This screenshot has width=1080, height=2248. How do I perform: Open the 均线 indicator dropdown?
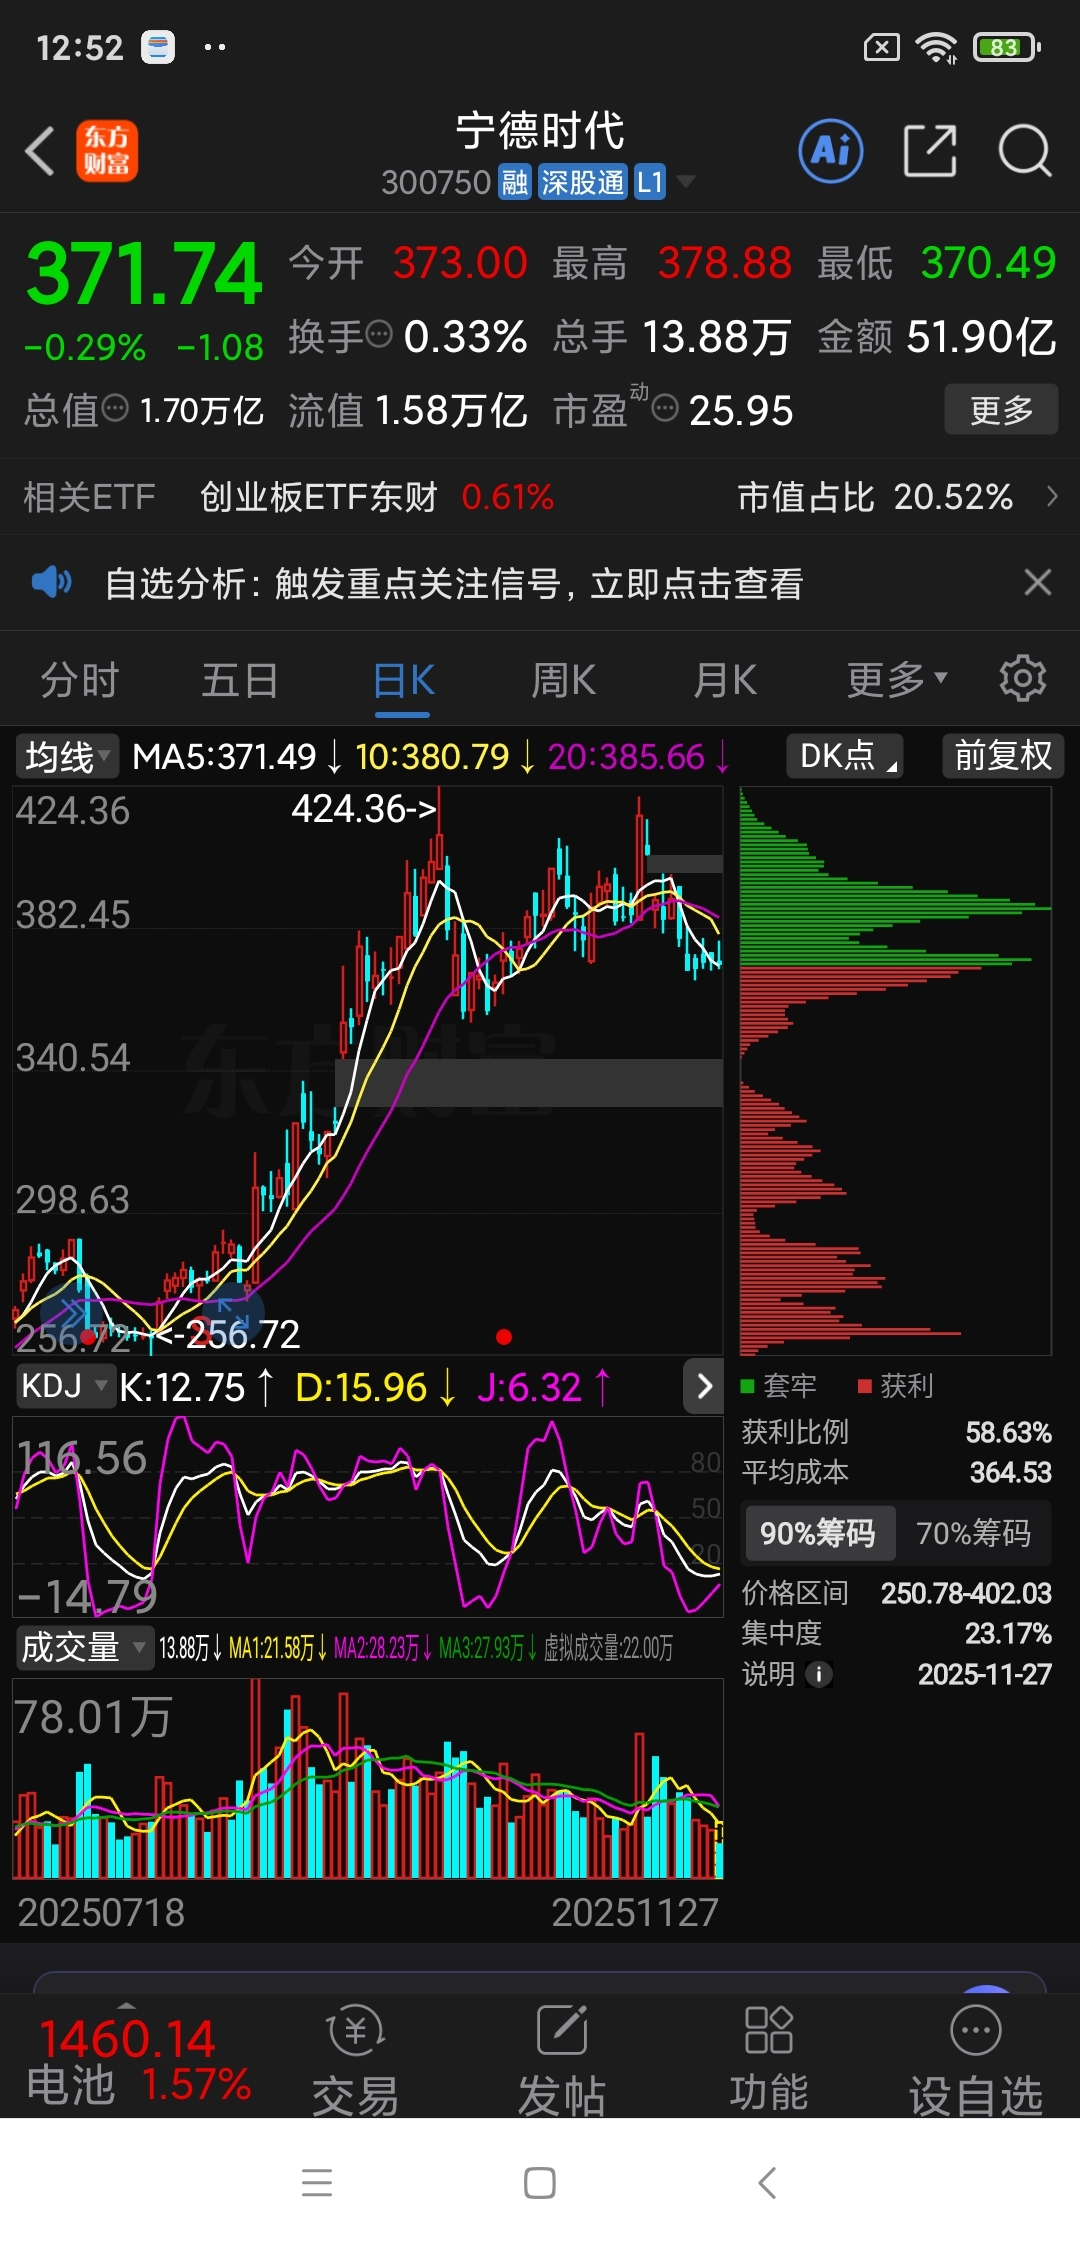(x=66, y=756)
